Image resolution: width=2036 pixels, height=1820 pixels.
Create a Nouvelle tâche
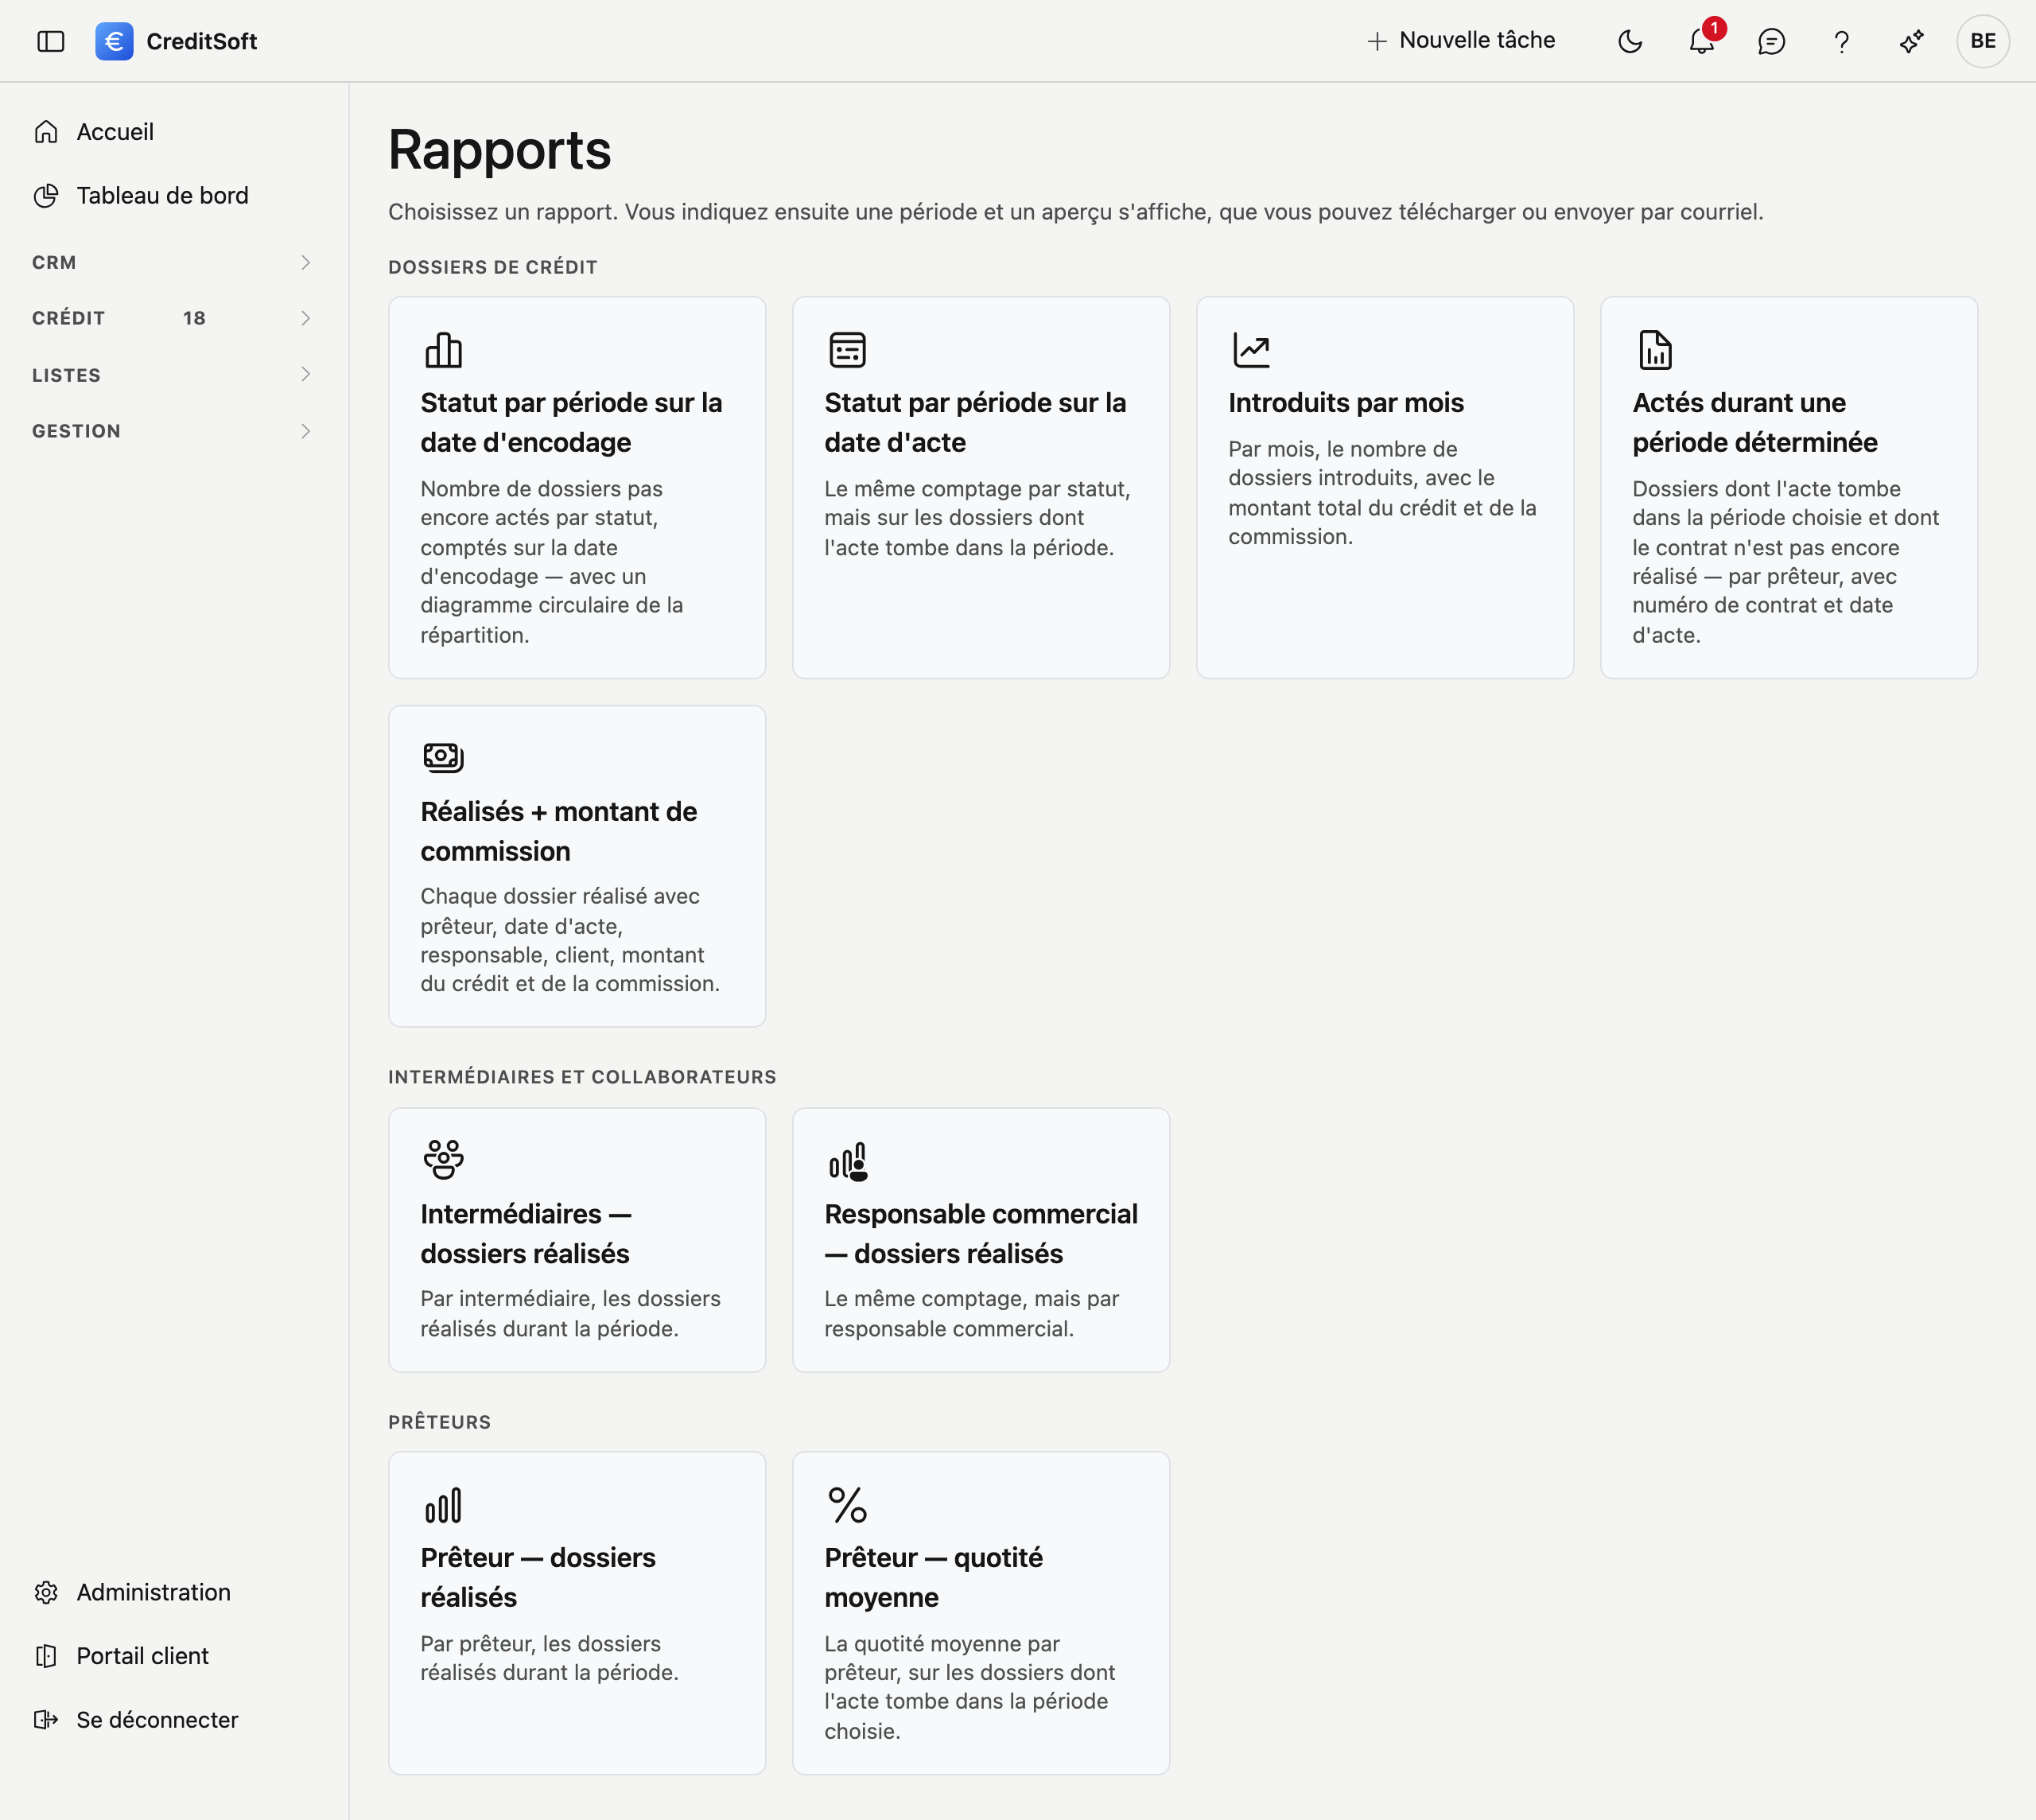tap(1461, 40)
